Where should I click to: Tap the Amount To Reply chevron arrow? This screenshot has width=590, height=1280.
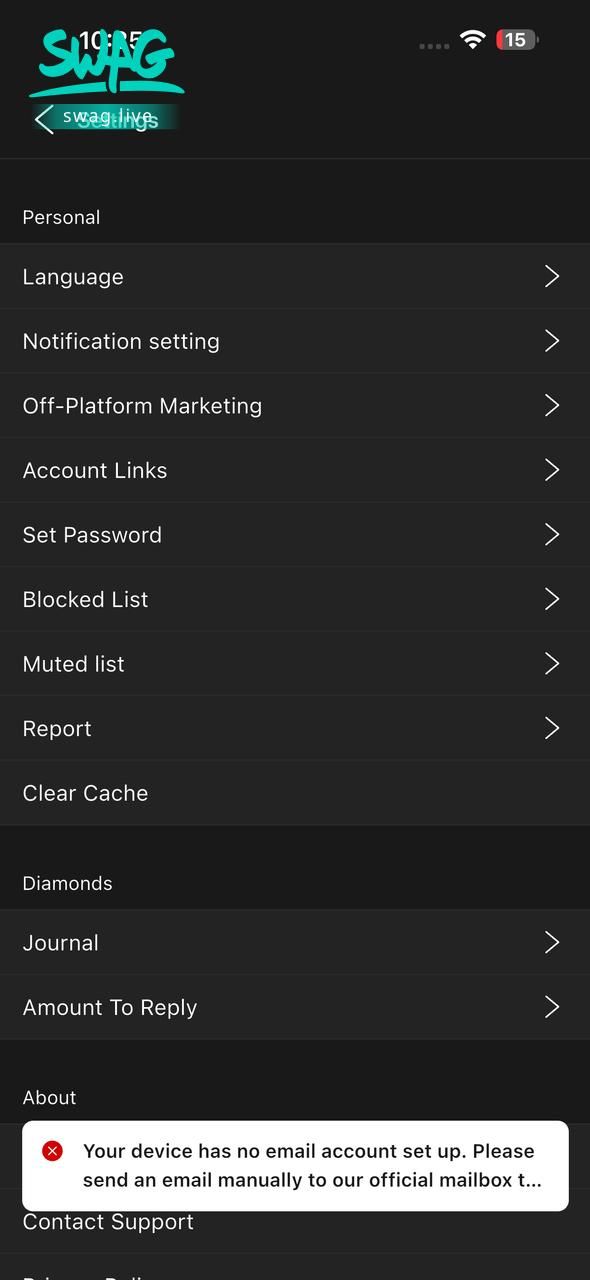coord(552,1007)
